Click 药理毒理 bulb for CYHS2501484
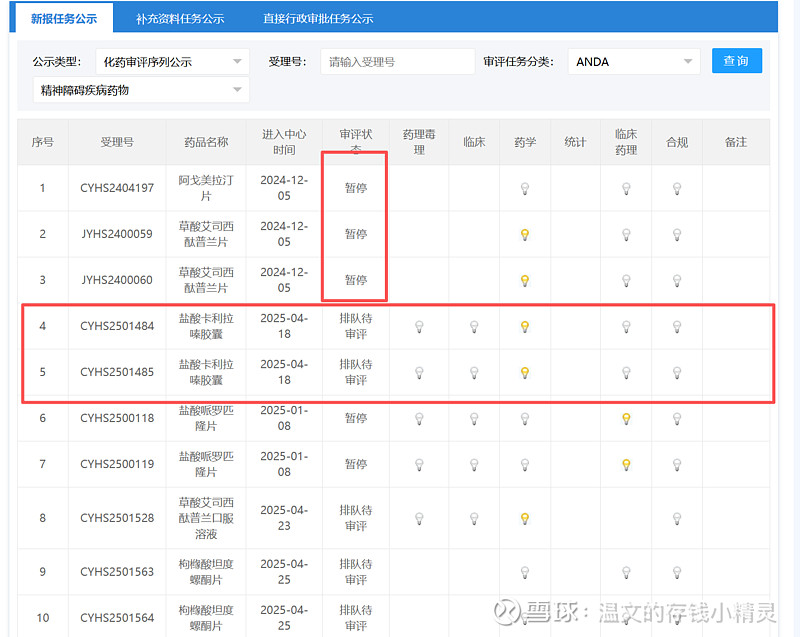This screenshot has width=800, height=637. (419, 326)
